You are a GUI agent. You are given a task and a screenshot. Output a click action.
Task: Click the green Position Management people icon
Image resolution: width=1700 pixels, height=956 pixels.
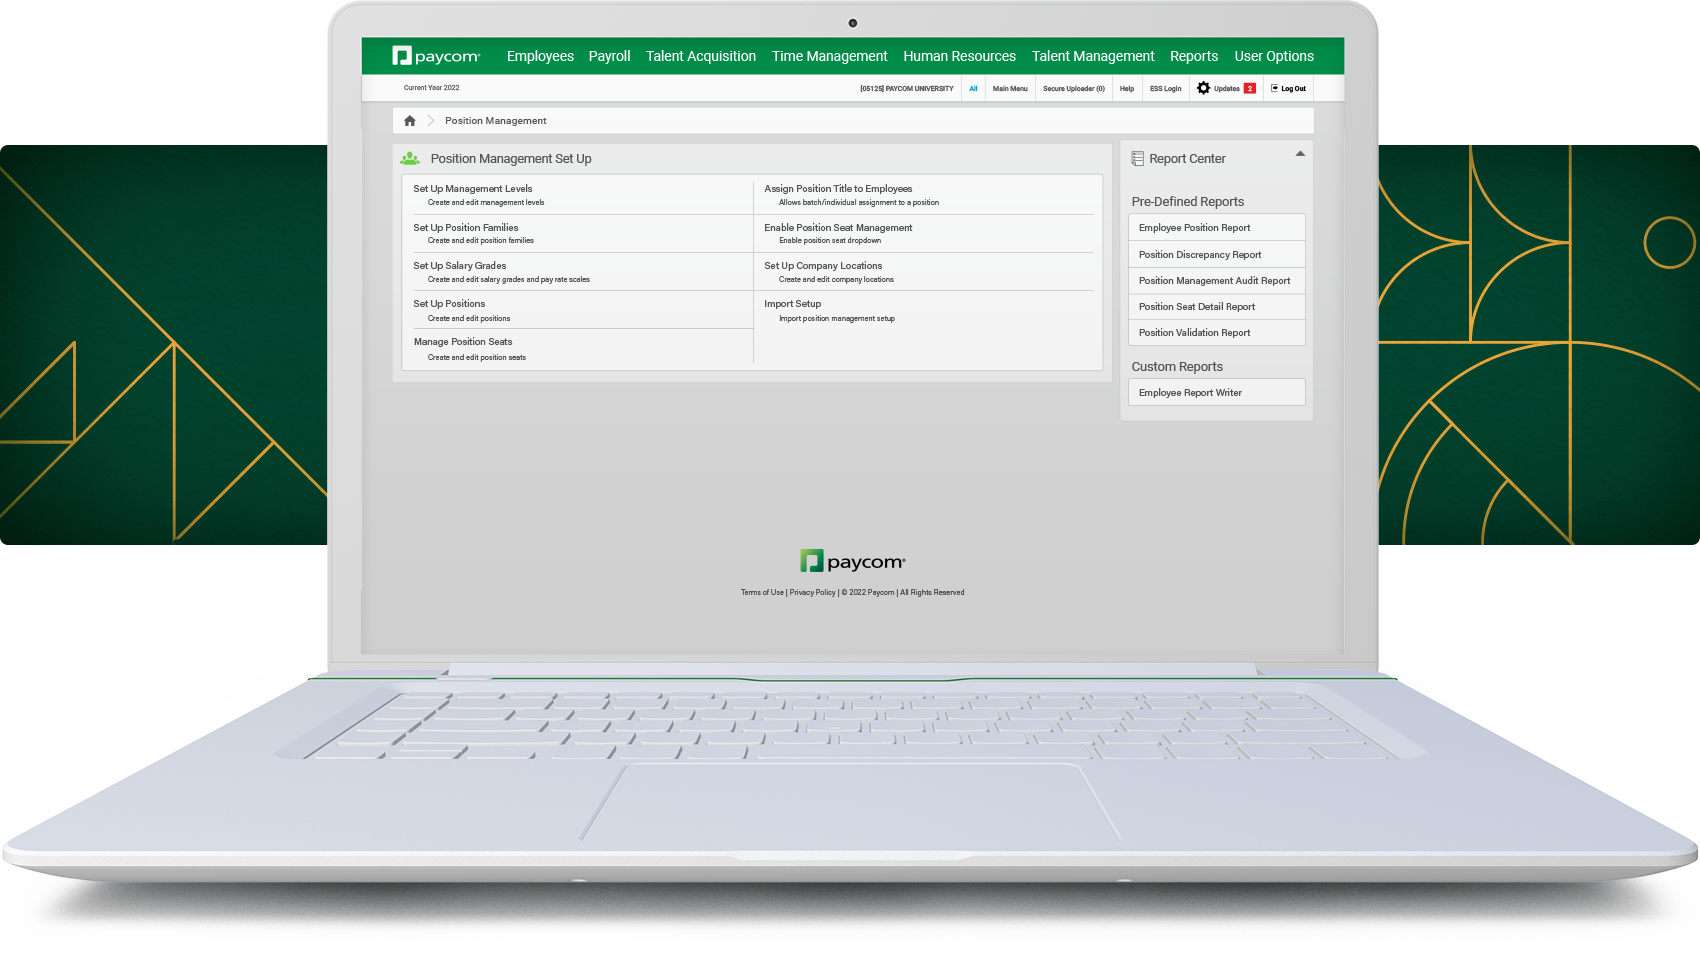coord(410,159)
